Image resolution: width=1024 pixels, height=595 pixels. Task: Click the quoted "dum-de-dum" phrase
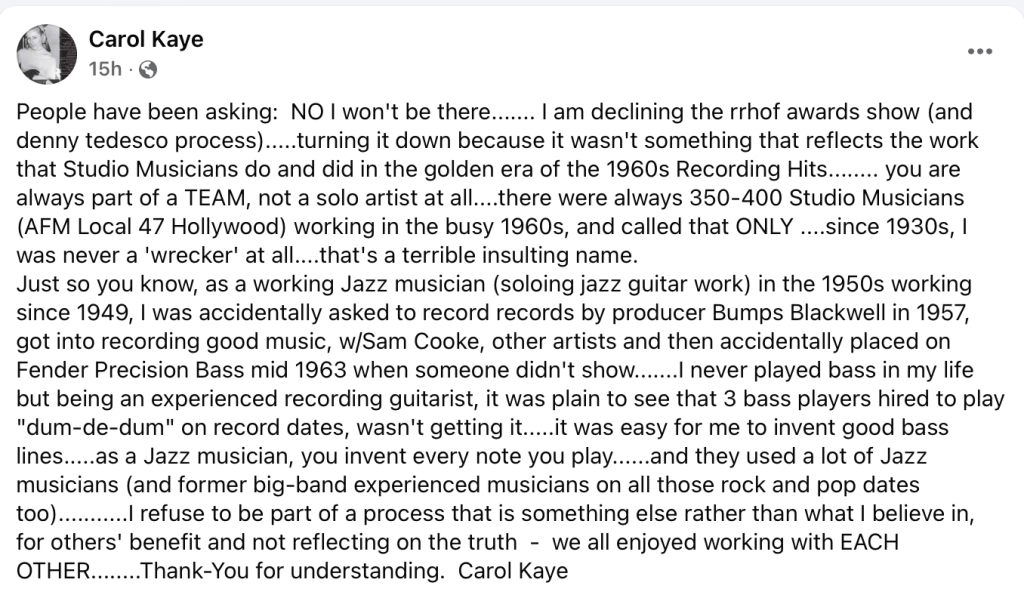pos(95,428)
